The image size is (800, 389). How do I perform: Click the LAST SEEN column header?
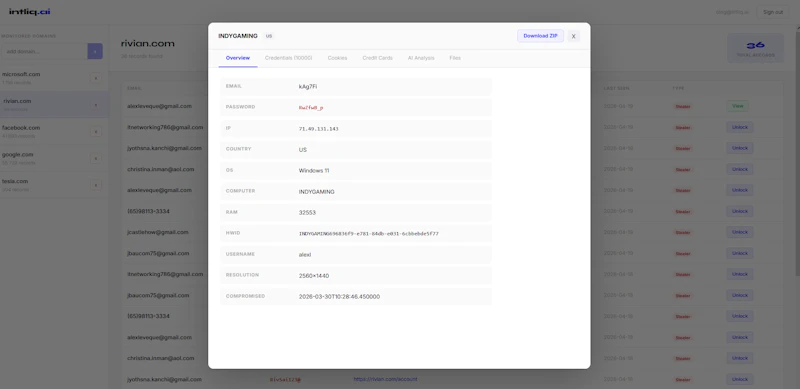click(x=616, y=88)
